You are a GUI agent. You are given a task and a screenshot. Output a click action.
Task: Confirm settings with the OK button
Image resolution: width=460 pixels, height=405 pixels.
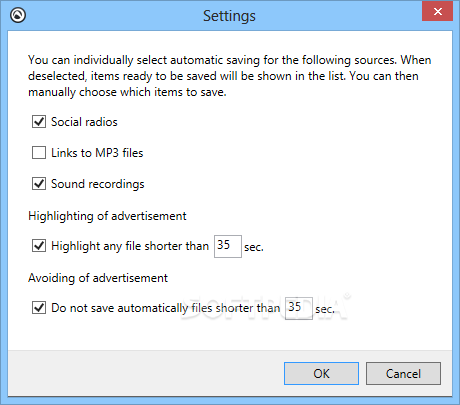click(321, 374)
